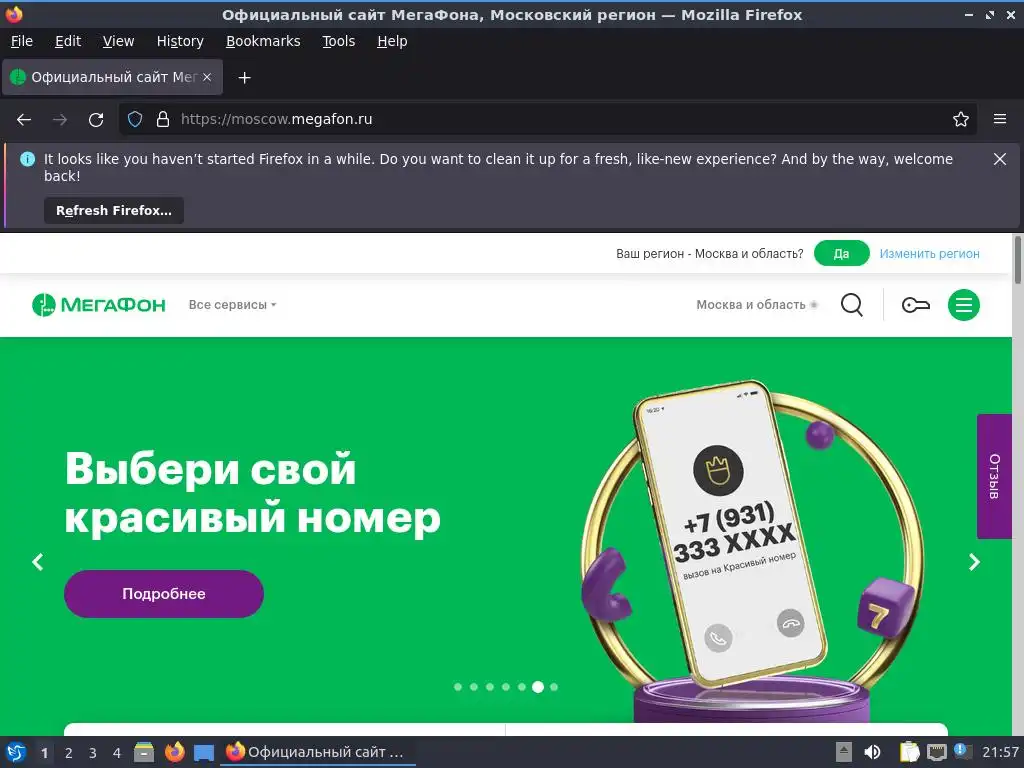Open the Edit menu

point(68,41)
